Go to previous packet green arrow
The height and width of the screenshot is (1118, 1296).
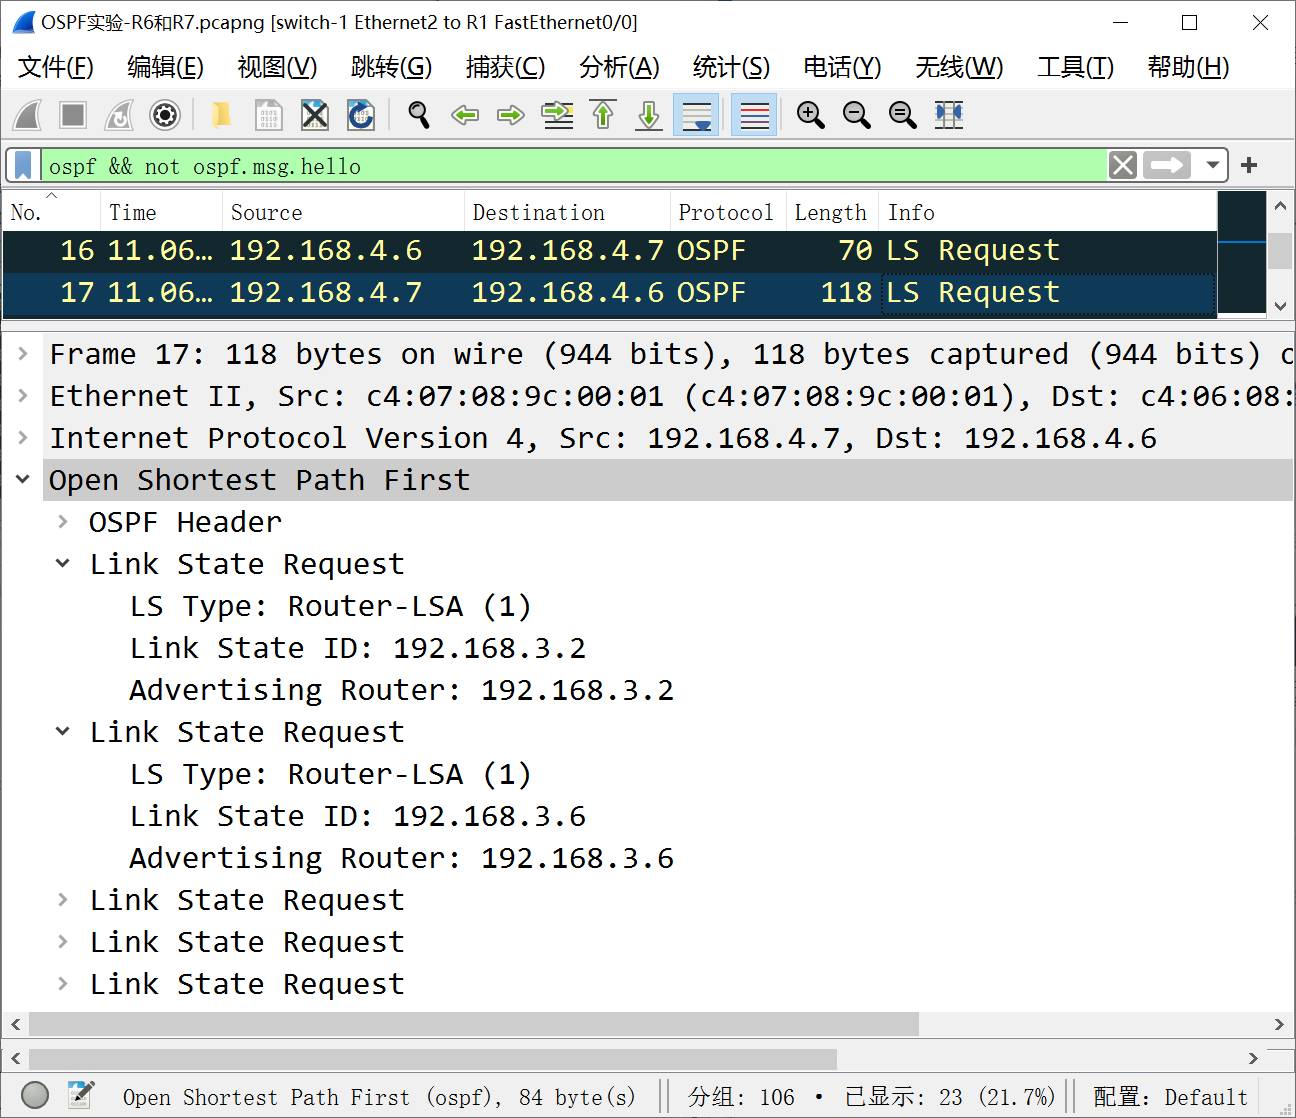point(465,115)
